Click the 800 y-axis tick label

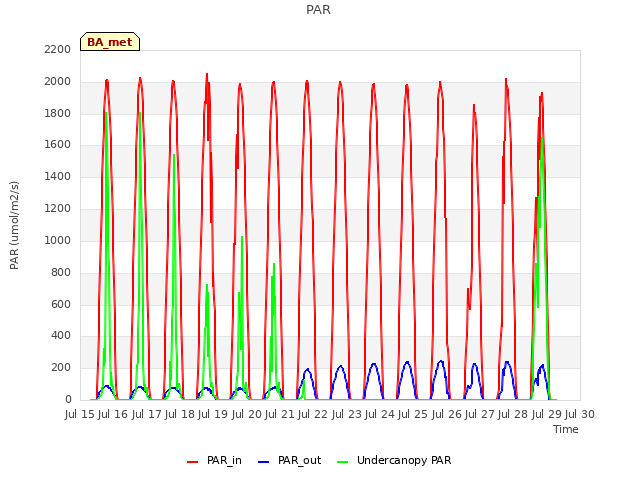(61, 272)
